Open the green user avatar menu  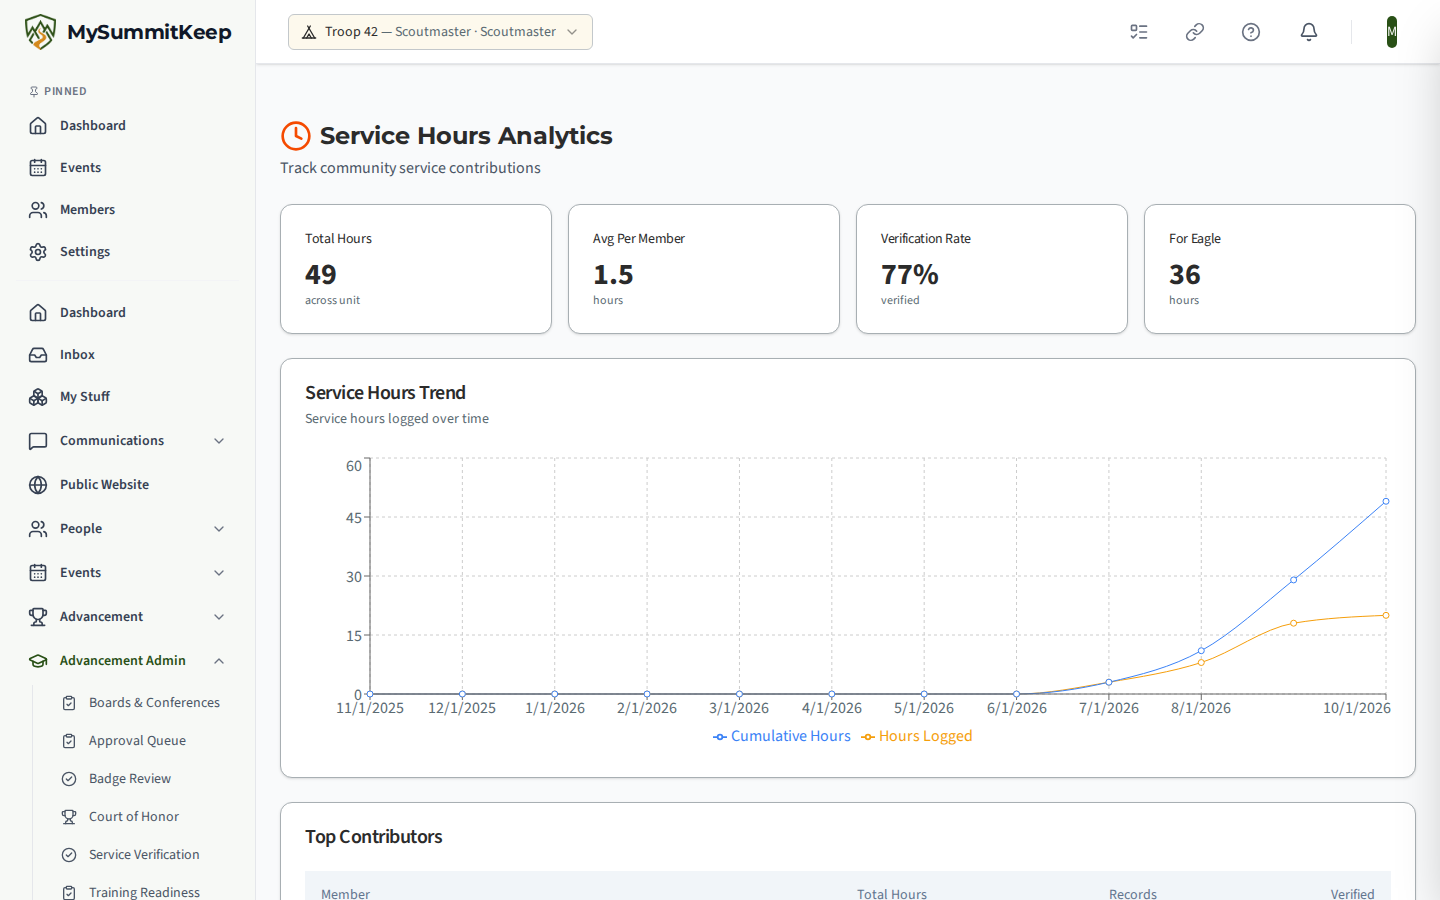1392,32
